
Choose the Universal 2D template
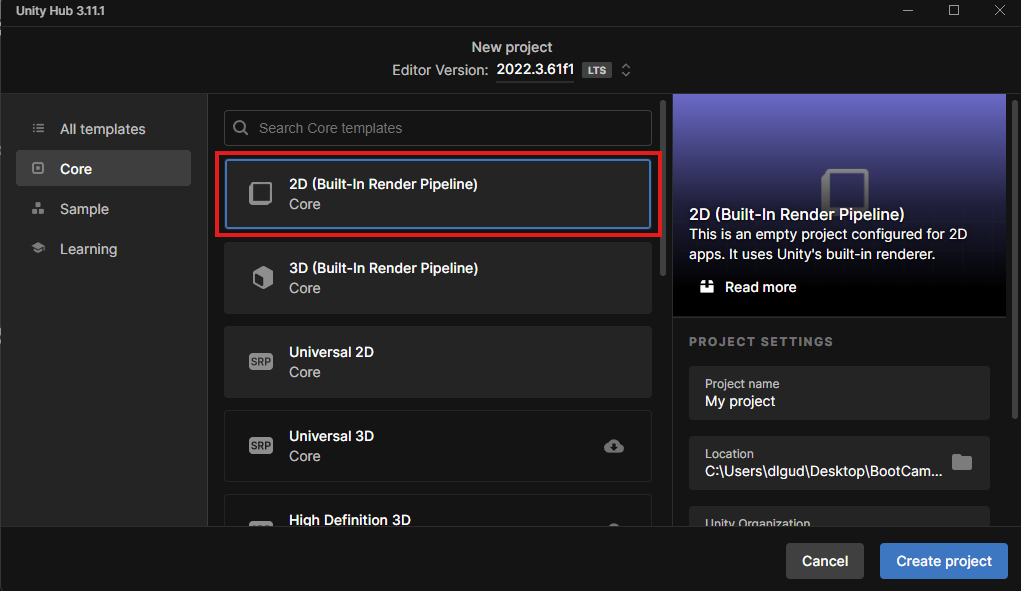click(438, 362)
